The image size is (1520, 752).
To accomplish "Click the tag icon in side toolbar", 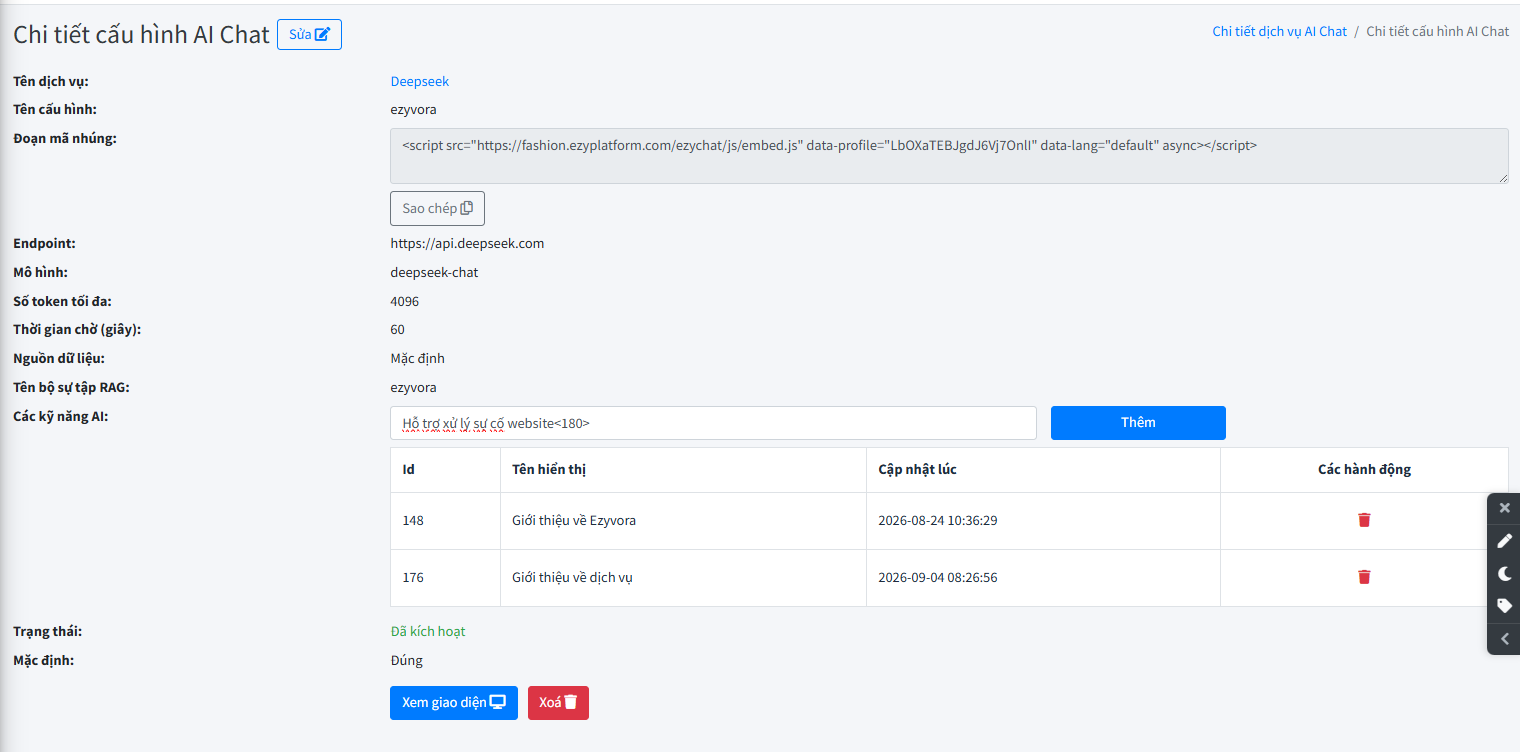I will coord(1504,606).
